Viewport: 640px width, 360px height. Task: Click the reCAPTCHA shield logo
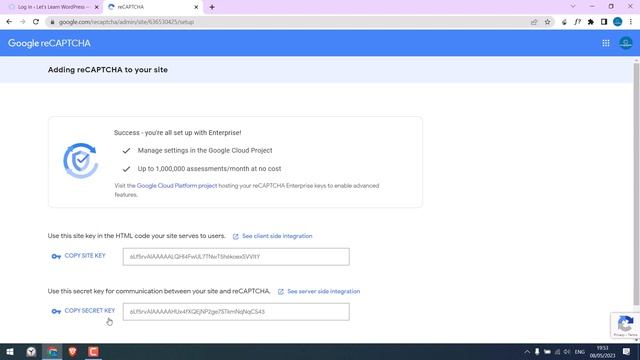point(81,161)
